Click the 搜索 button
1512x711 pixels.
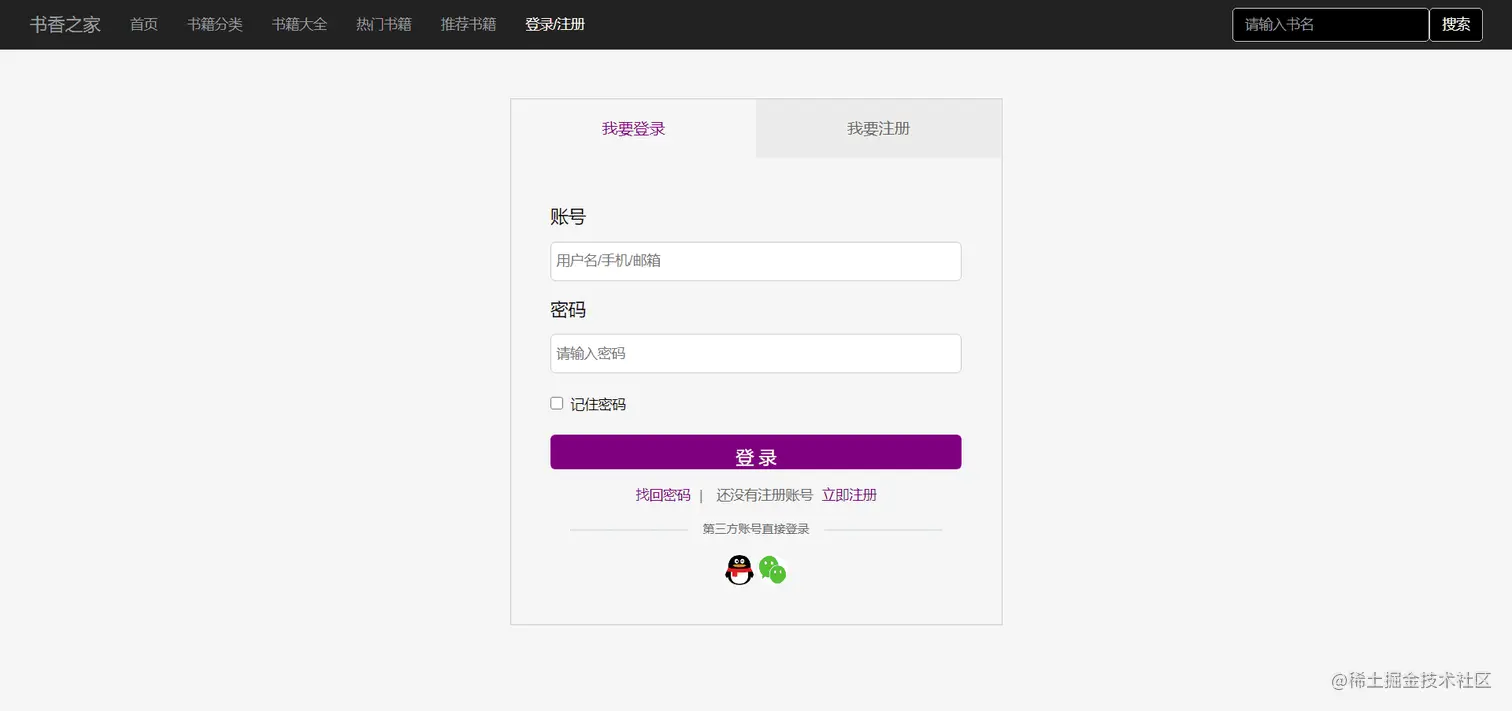point(1456,24)
